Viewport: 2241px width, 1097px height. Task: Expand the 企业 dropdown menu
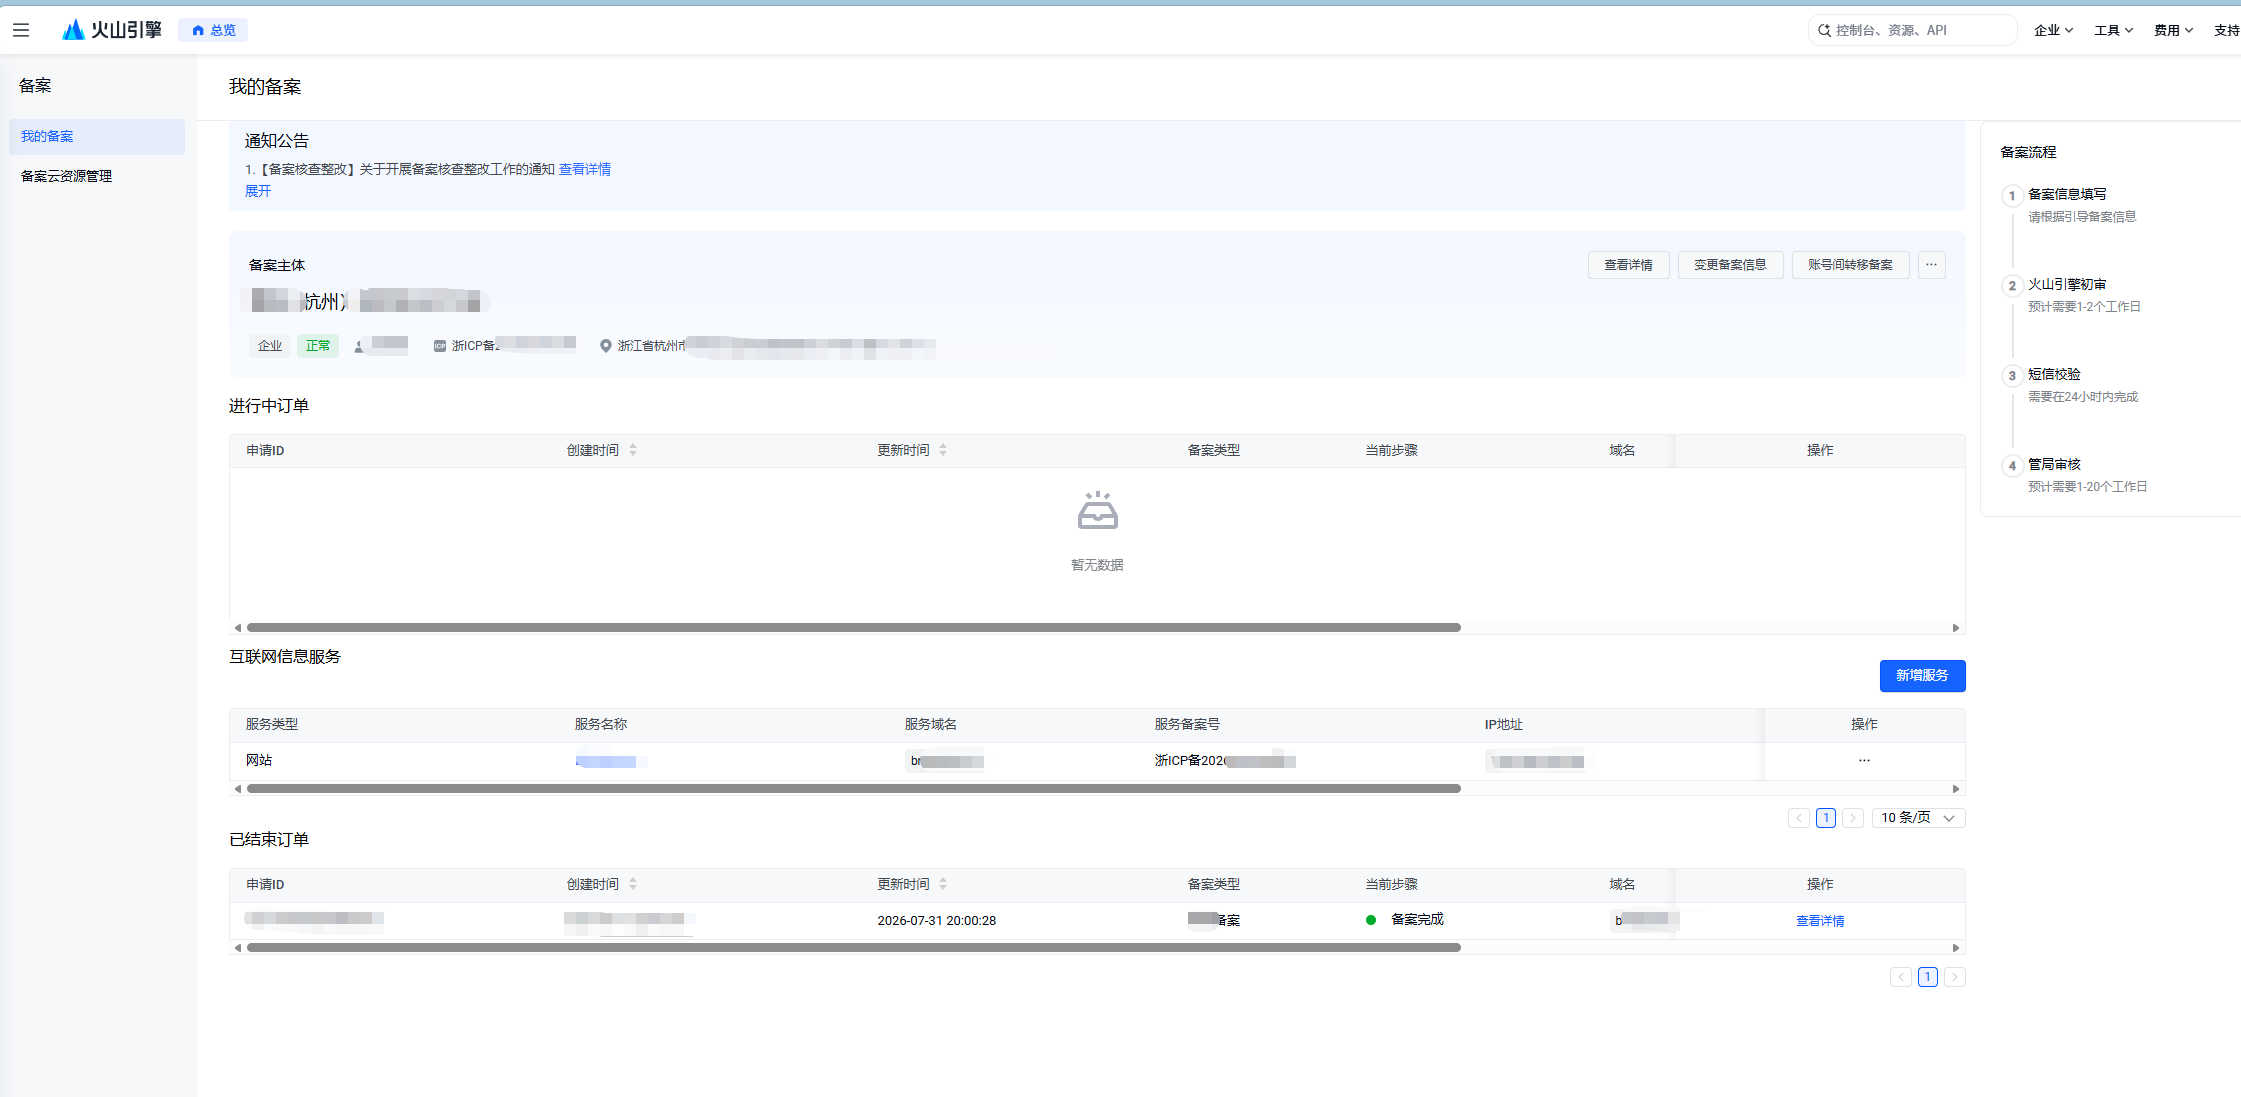2053,30
